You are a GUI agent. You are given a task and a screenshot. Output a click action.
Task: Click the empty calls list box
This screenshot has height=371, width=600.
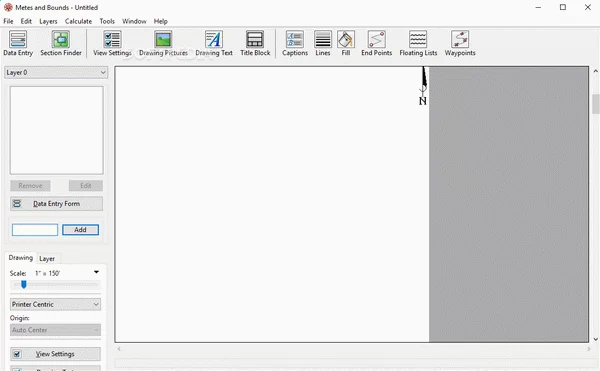[x=57, y=130]
